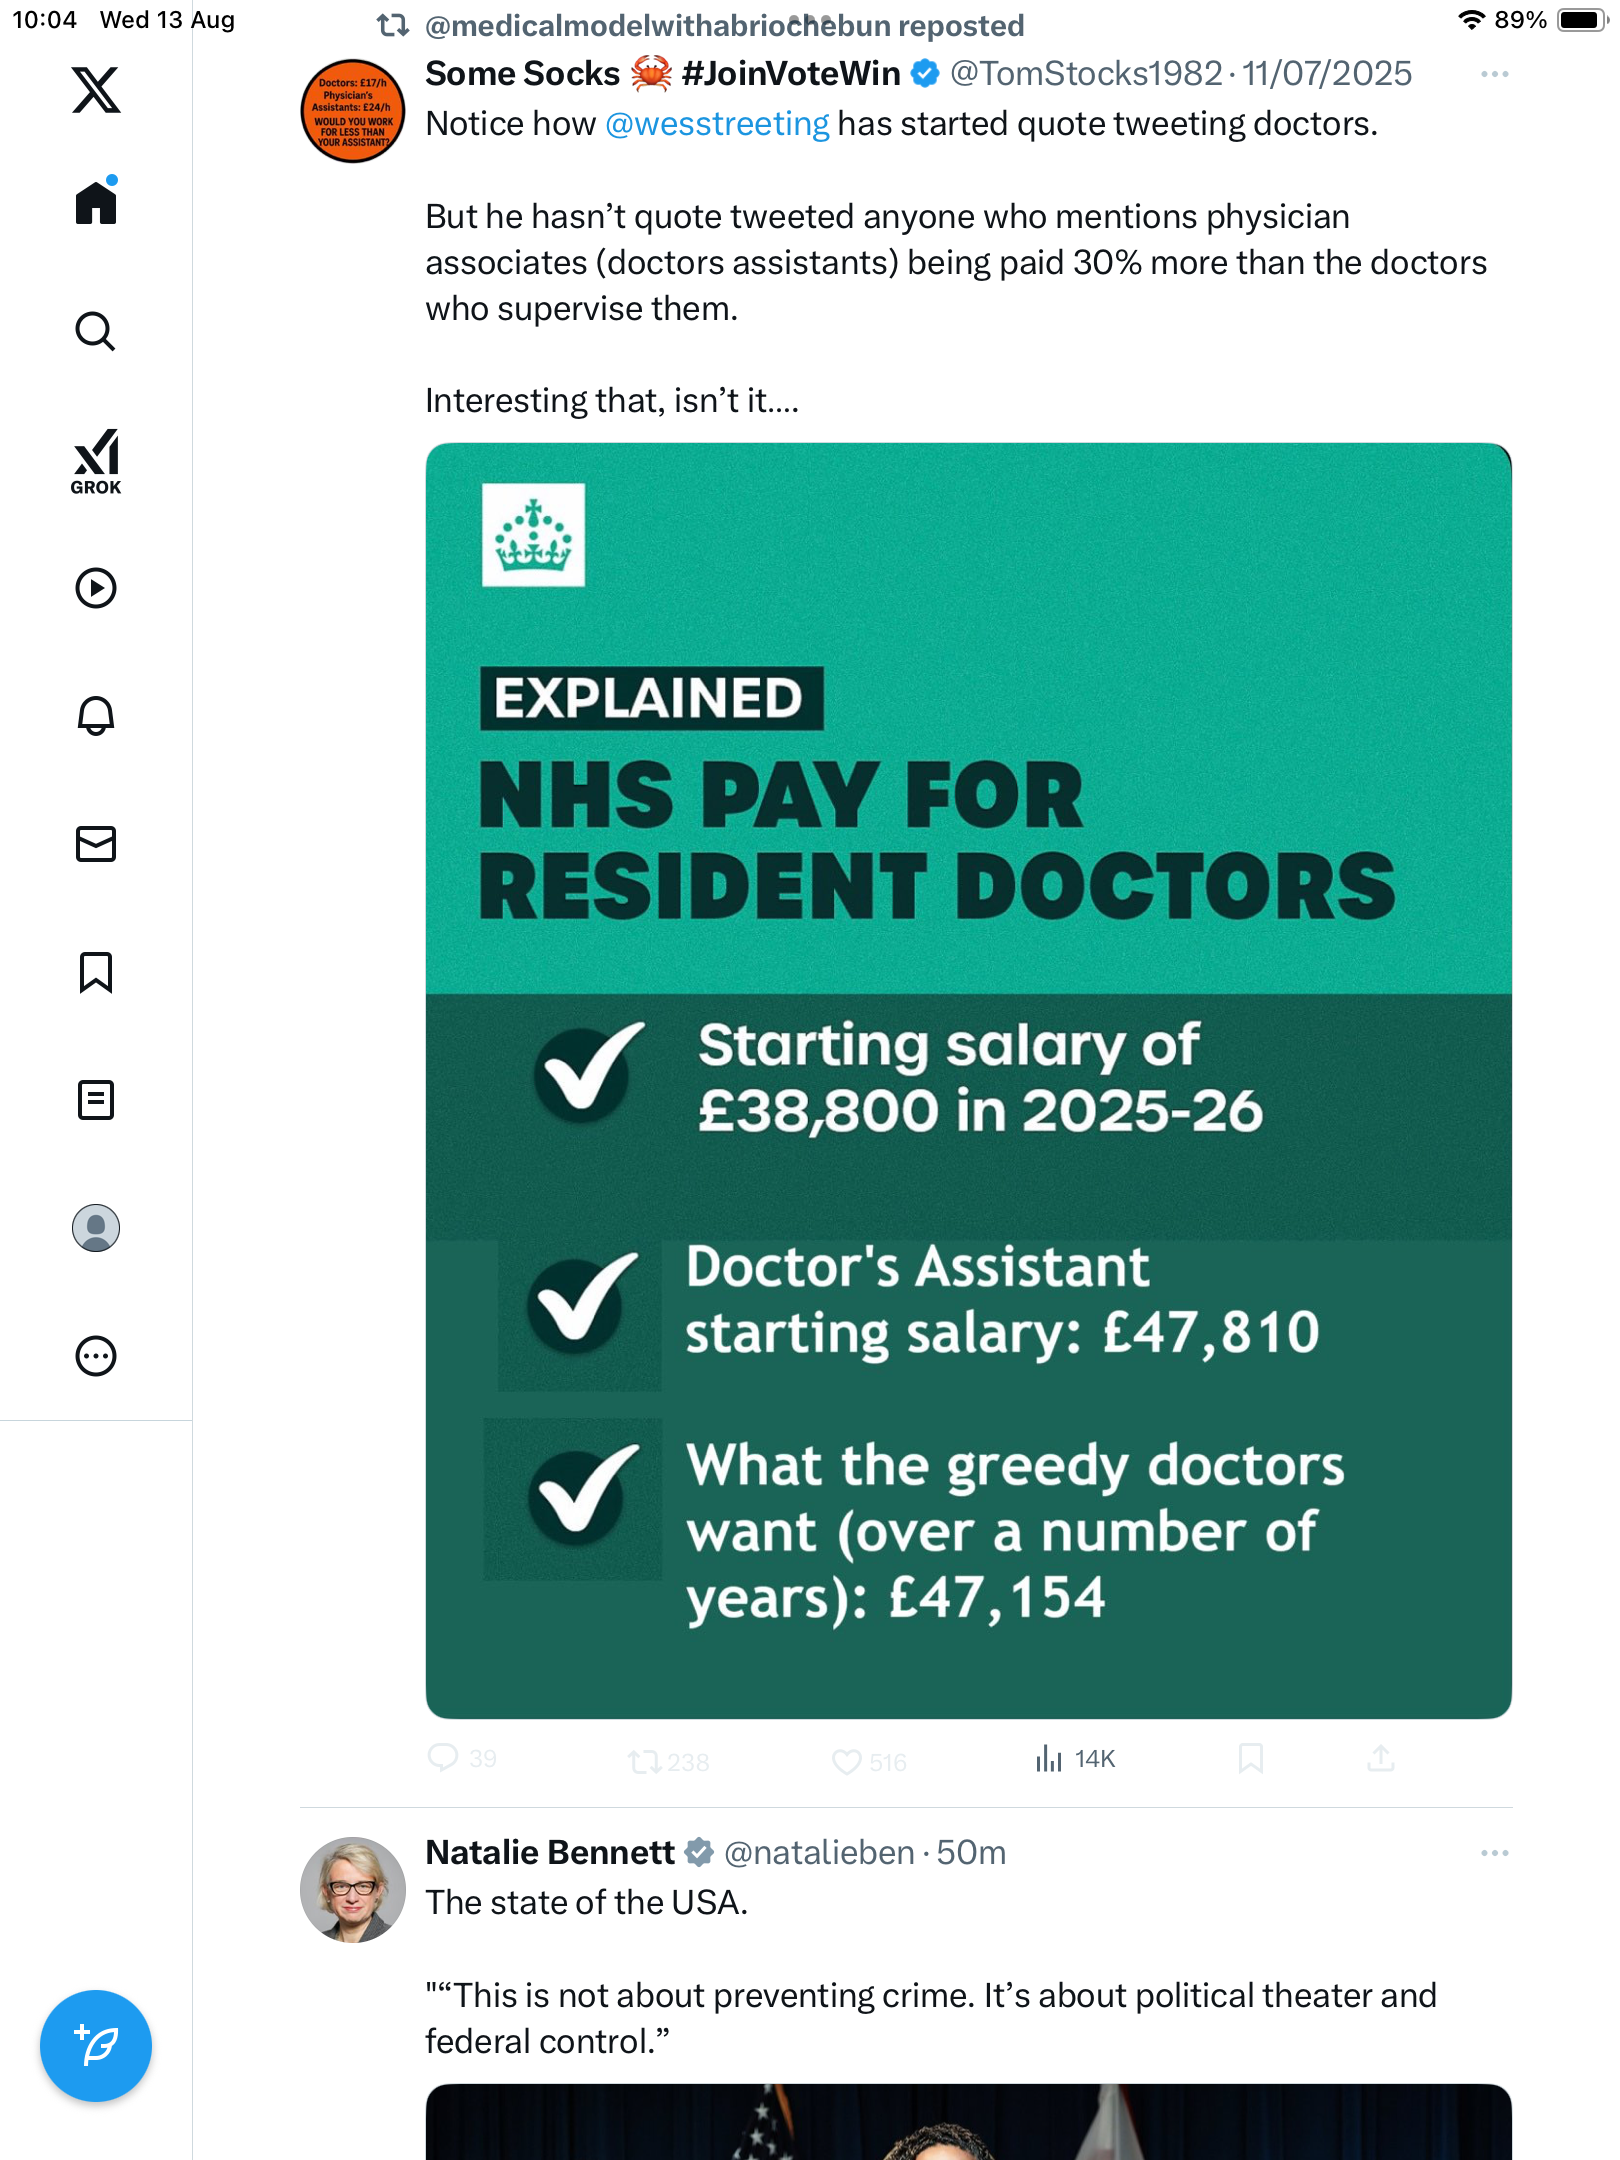This screenshot has height=2160, width=1620.
Task: Go to the Home timeline
Action: [96, 203]
